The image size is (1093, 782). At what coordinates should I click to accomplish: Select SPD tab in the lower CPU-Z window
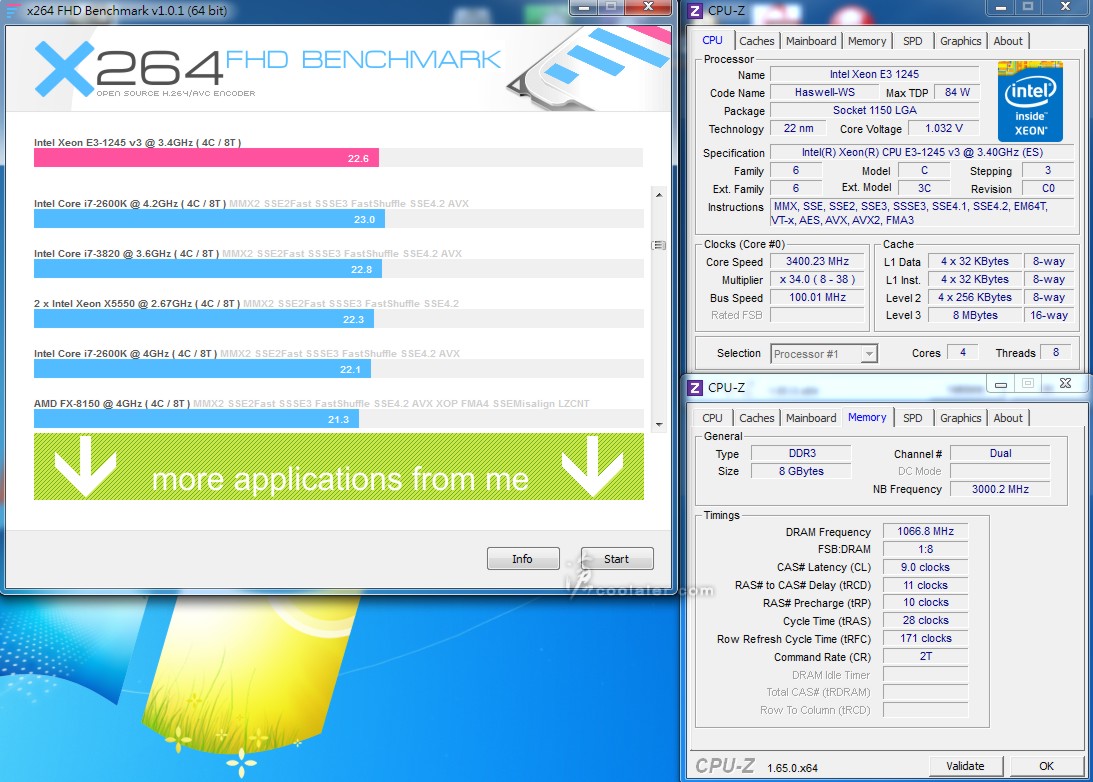(912, 418)
